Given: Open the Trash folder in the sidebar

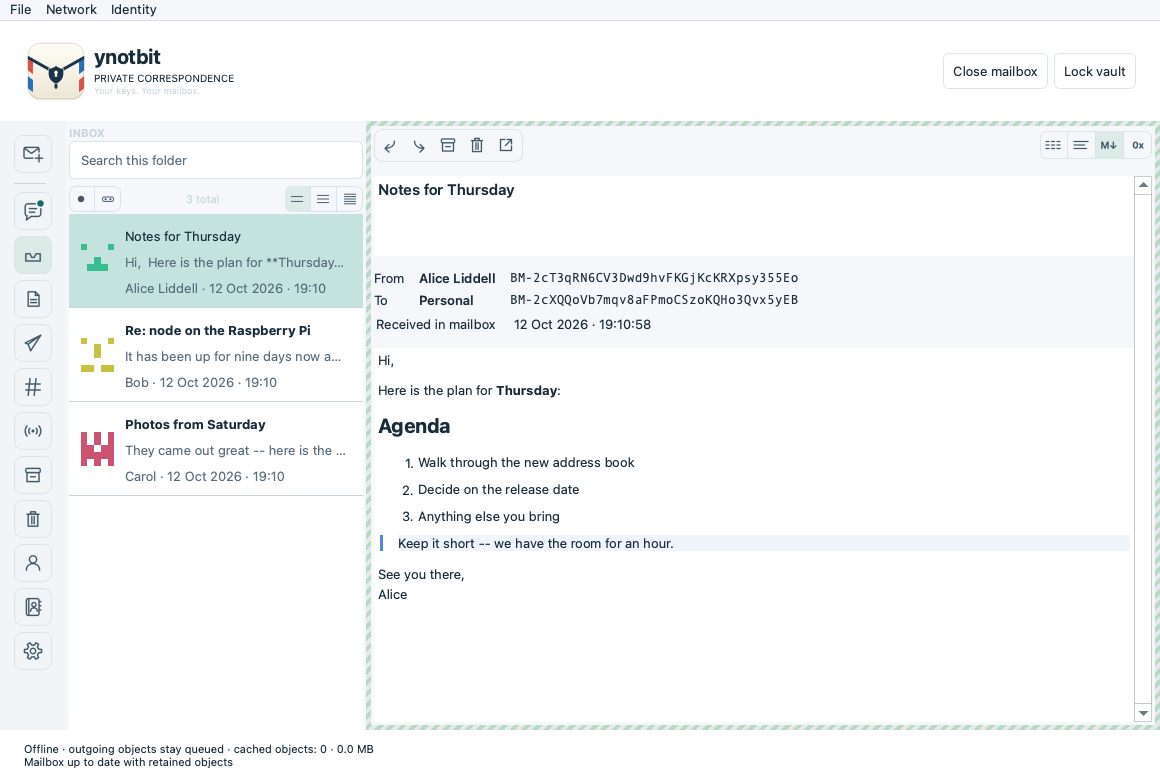Looking at the screenshot, I should pyautogui.click(x=33, y=519).
